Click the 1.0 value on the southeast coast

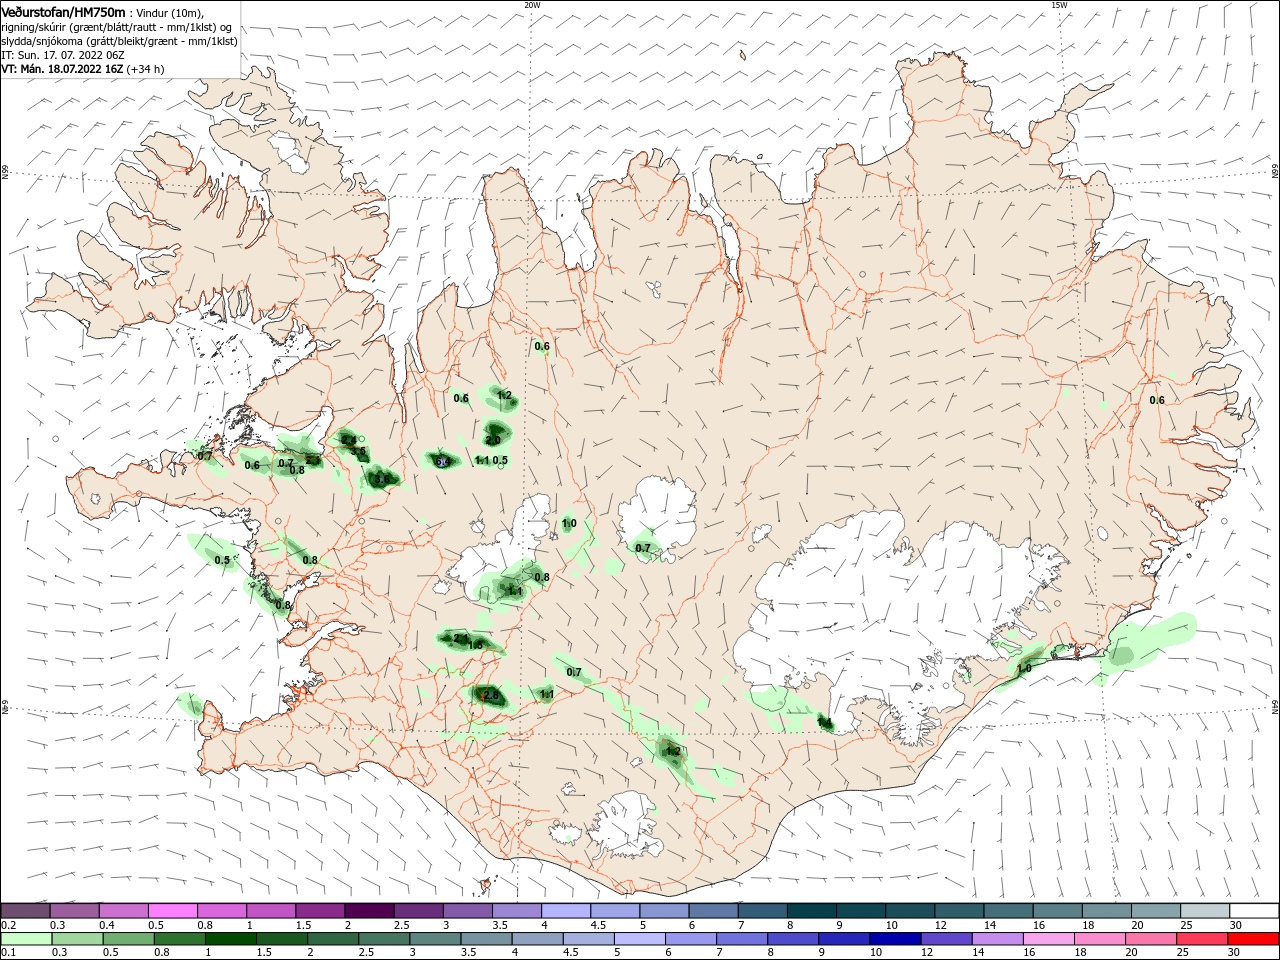tap(1024, 669)
